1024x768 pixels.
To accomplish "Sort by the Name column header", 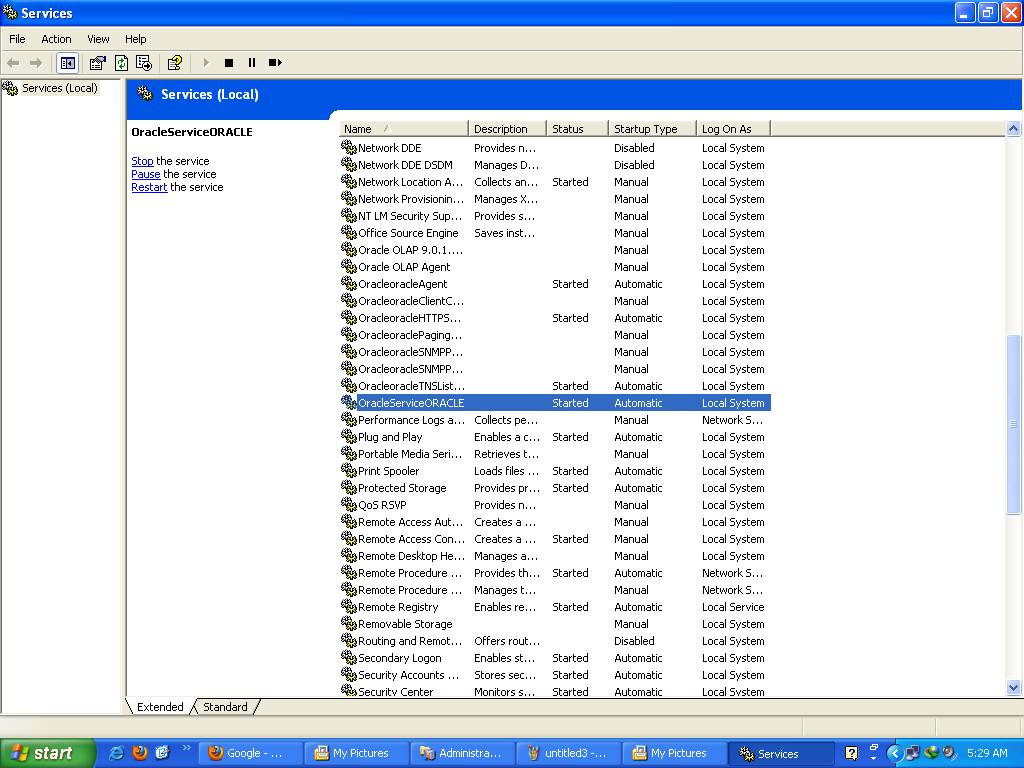I will pyautogui.click(x=404, y=129).
